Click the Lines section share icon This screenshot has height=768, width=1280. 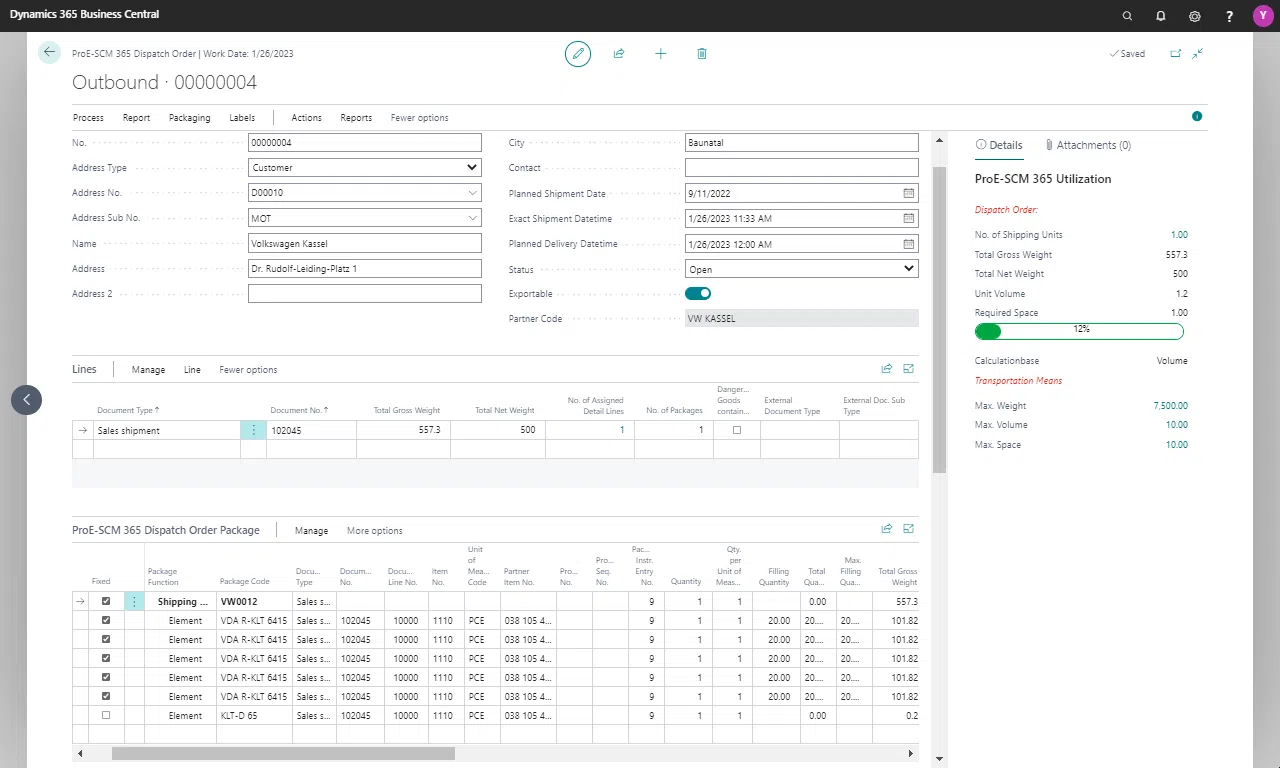point(887,369)
